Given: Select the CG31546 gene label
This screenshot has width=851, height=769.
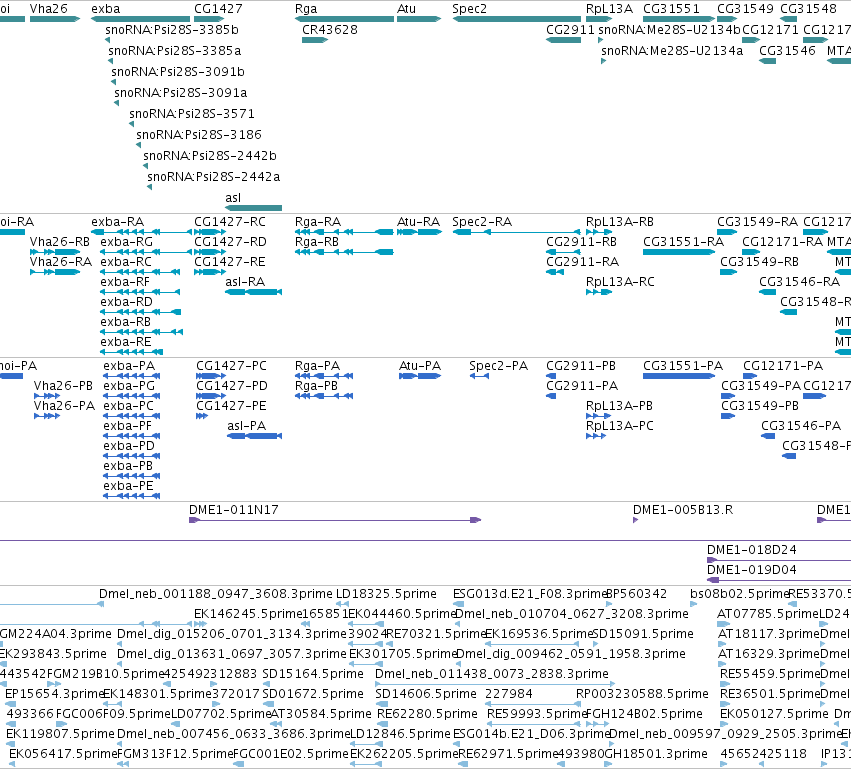Looking at the screenshot, I should pos(788,51).
